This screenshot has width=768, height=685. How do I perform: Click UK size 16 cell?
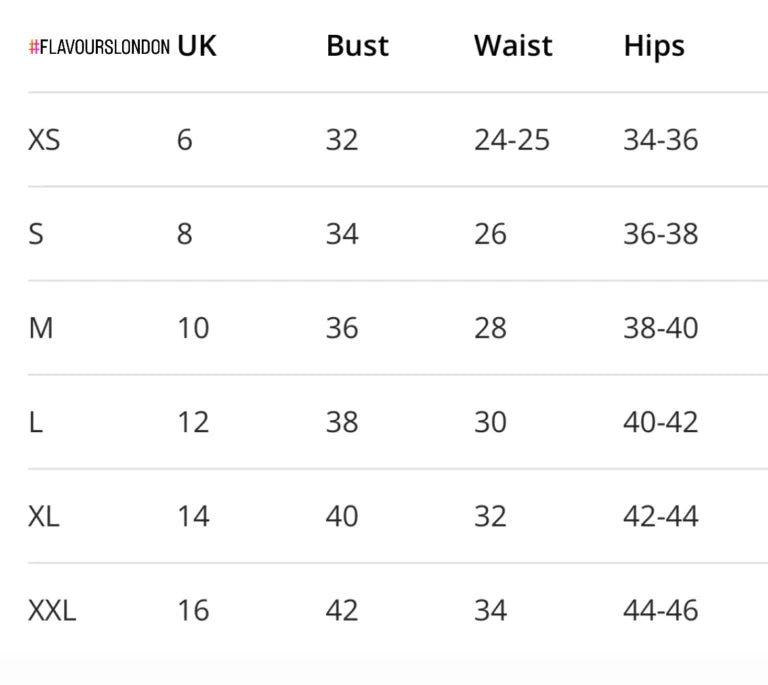(x=193, y=611)
